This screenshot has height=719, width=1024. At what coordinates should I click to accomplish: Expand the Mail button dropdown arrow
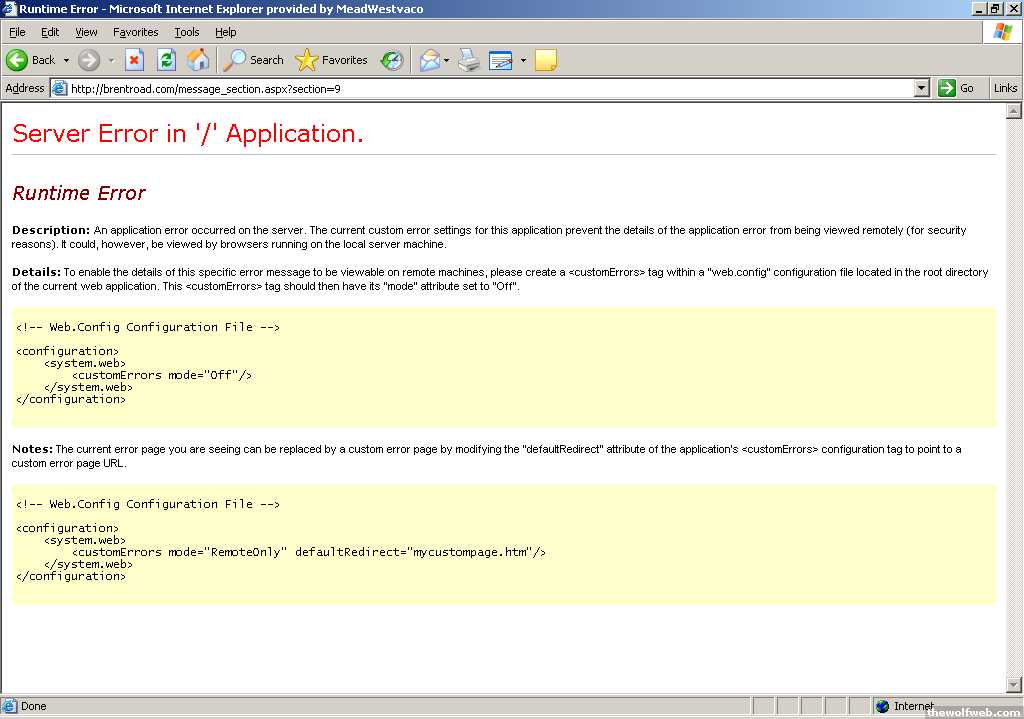coord(447,60)
